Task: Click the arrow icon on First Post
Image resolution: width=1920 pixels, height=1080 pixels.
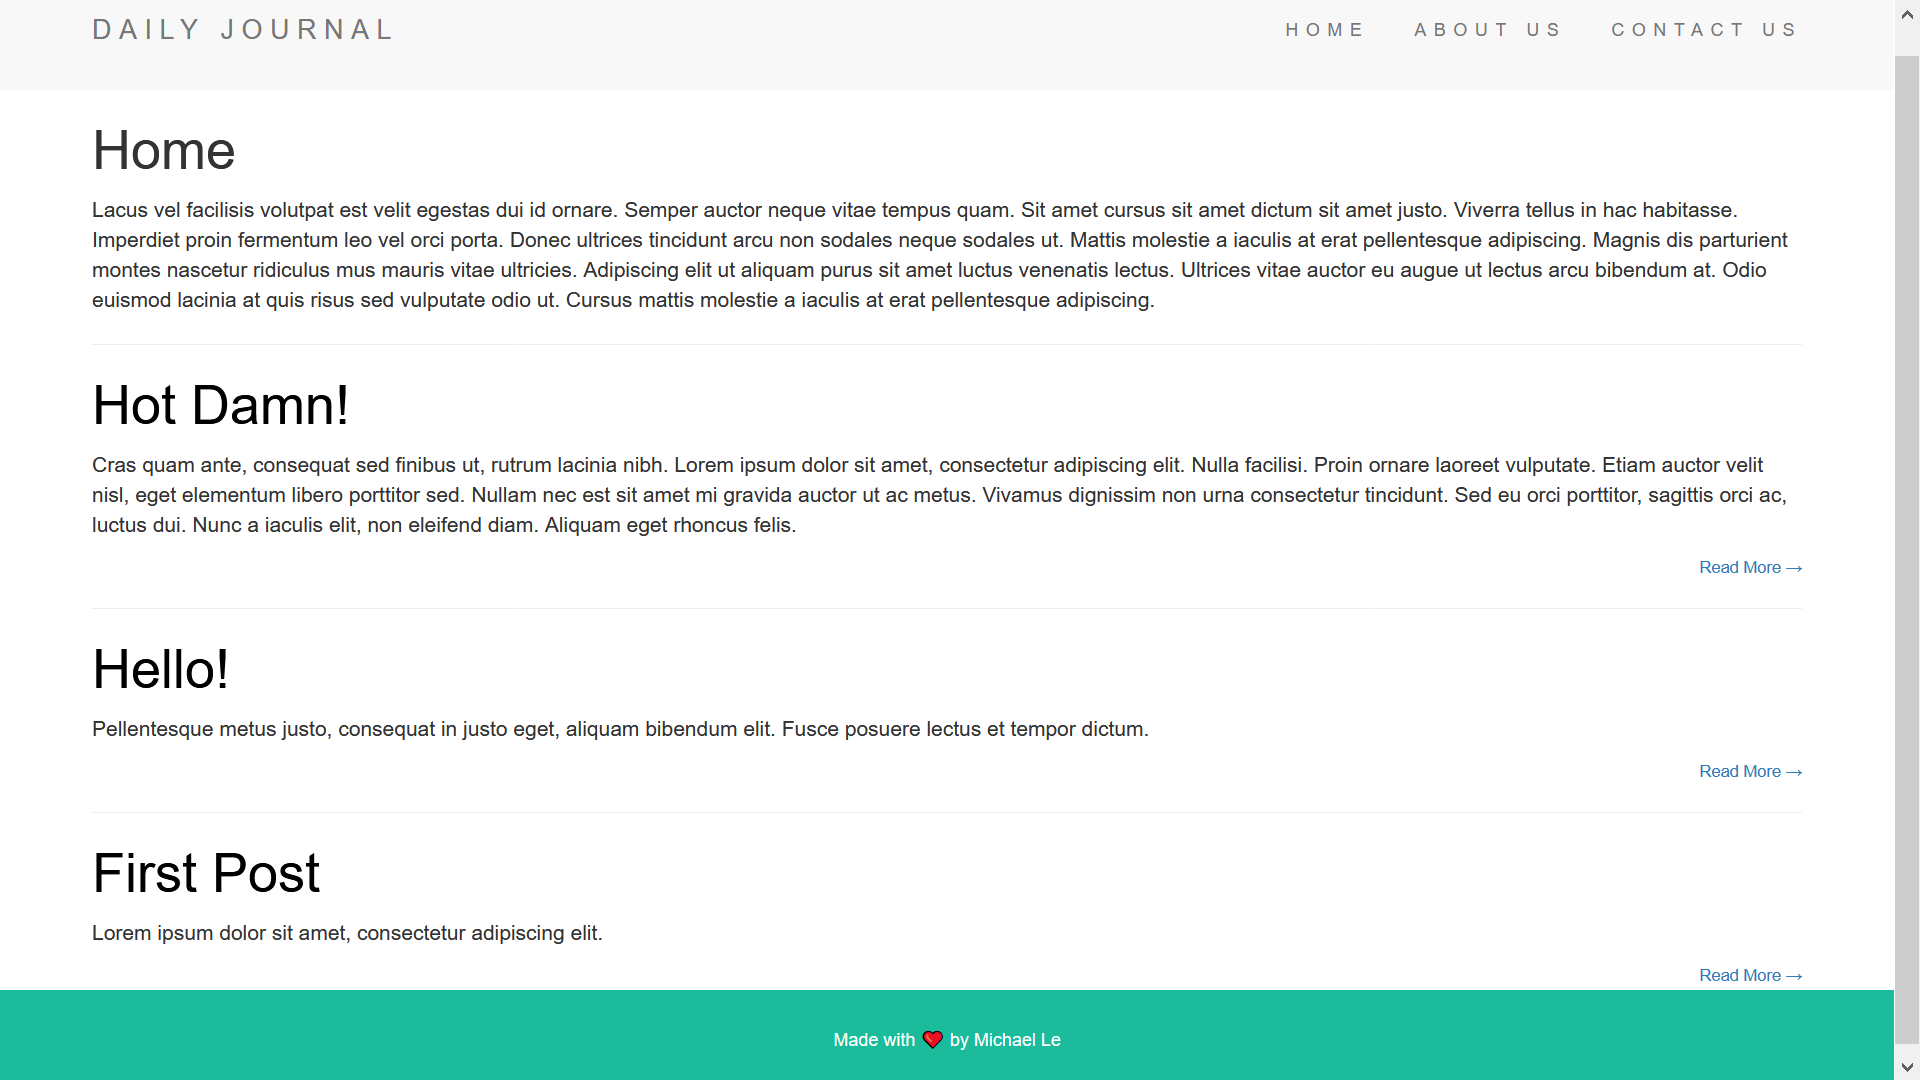Action: point(1795,975)
